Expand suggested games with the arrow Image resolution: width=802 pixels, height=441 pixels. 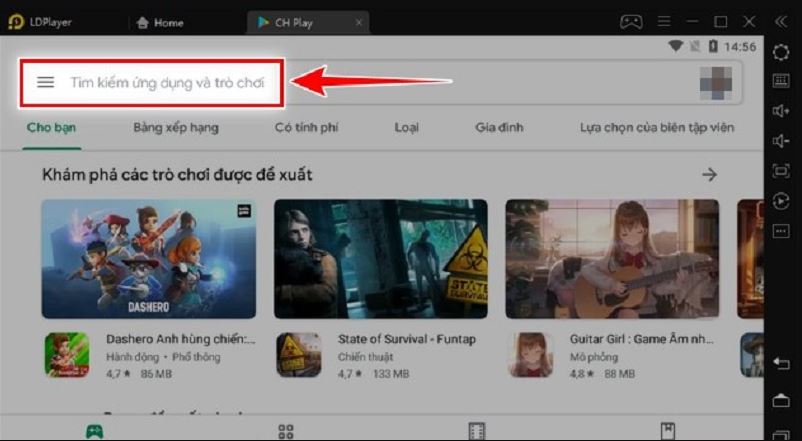709,175
